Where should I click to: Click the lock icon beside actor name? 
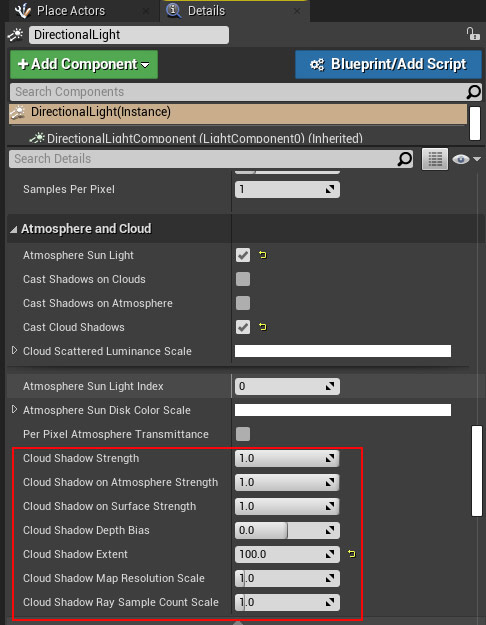pos(473,34)
